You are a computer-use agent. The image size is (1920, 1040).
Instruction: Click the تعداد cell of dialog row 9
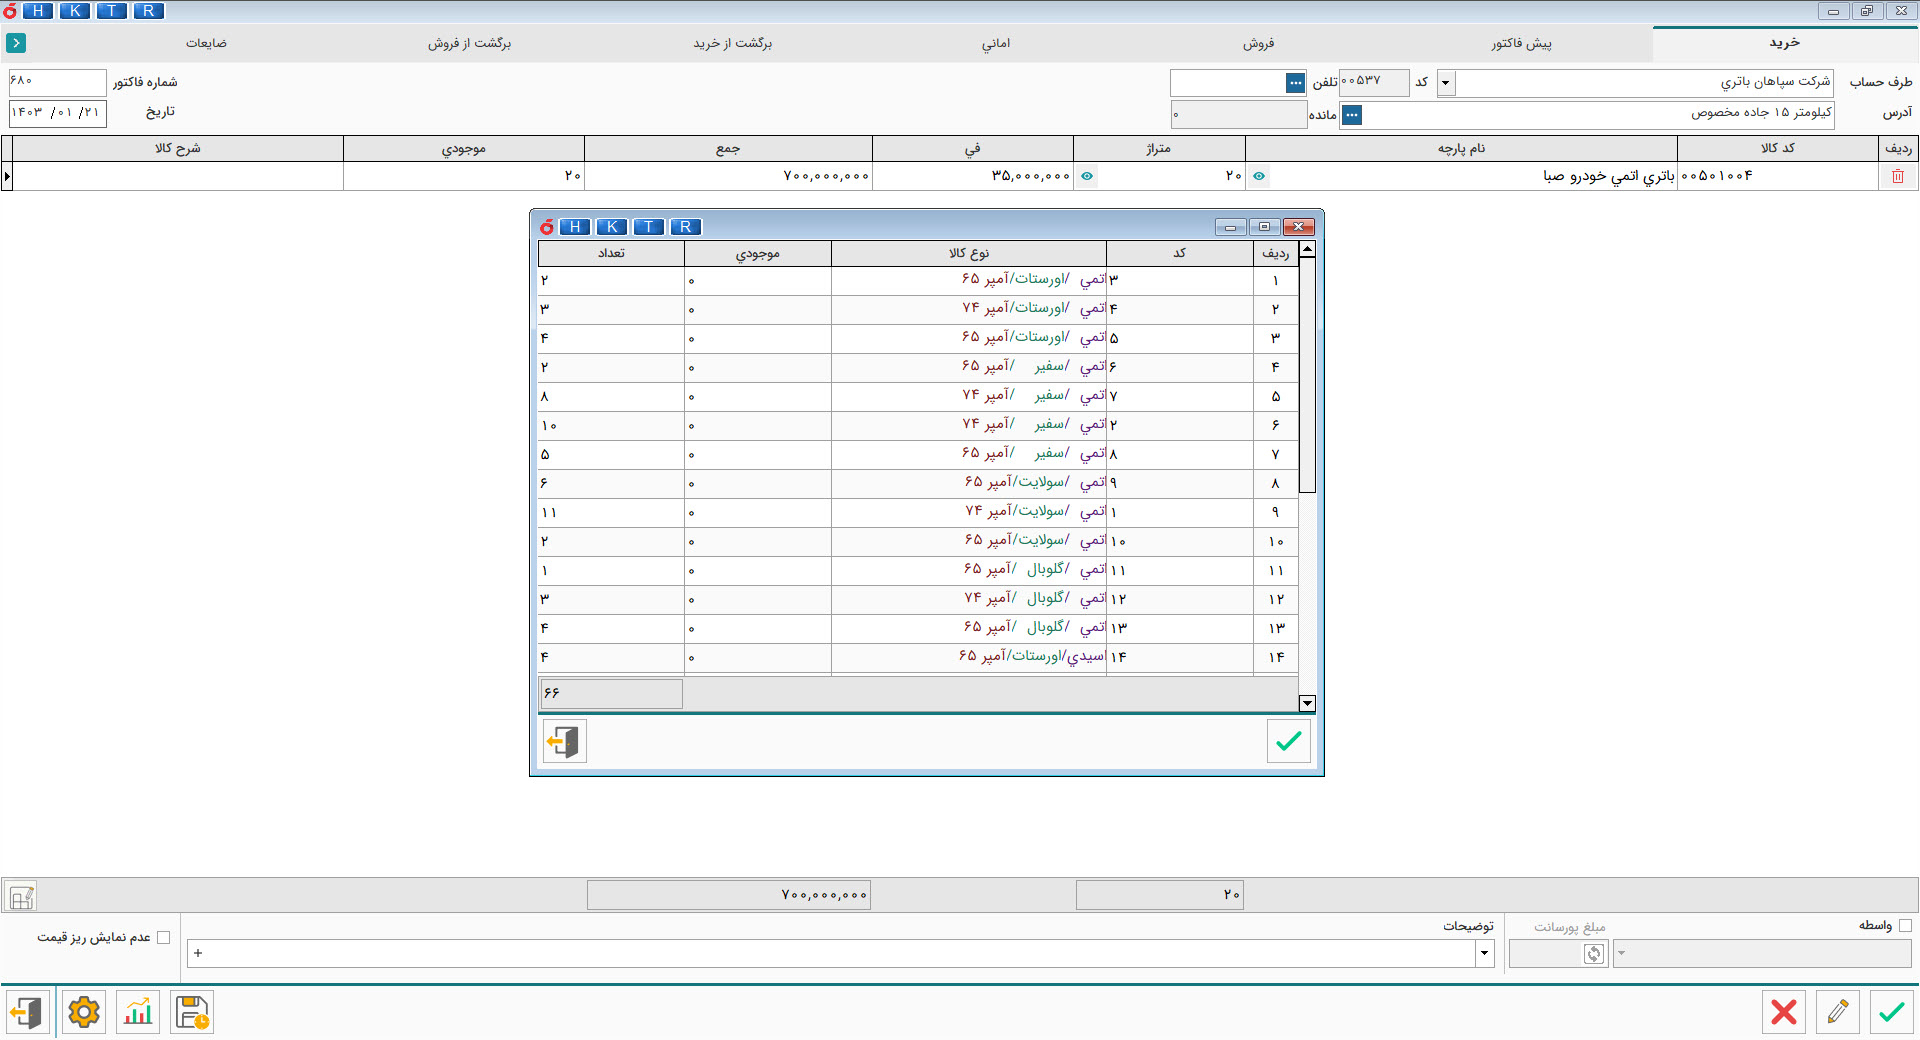point(611,512)
